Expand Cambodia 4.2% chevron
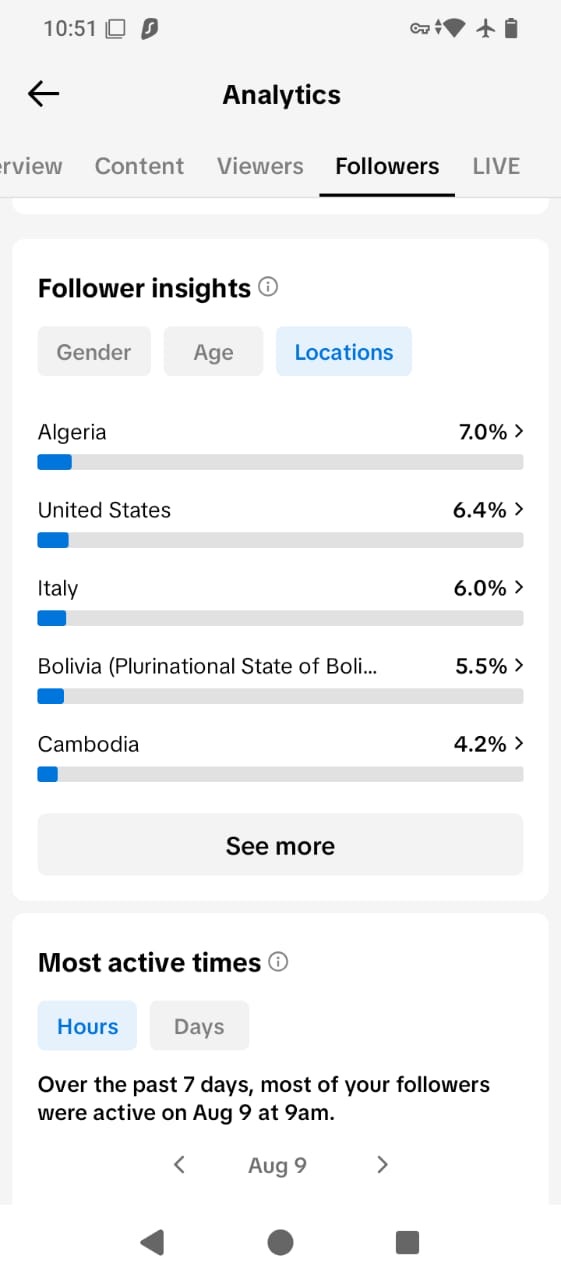 click(518, 744)
